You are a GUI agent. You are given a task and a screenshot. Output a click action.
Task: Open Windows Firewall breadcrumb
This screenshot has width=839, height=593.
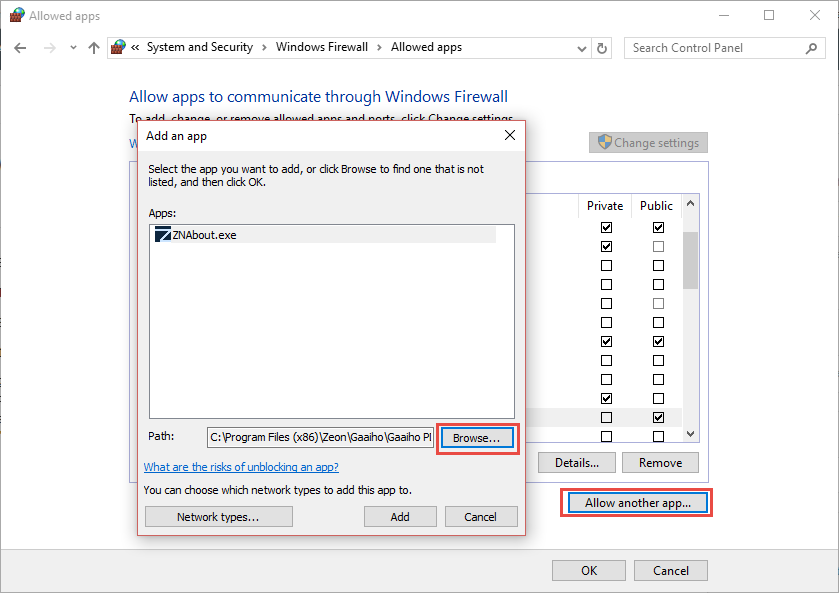coord(322,47)
